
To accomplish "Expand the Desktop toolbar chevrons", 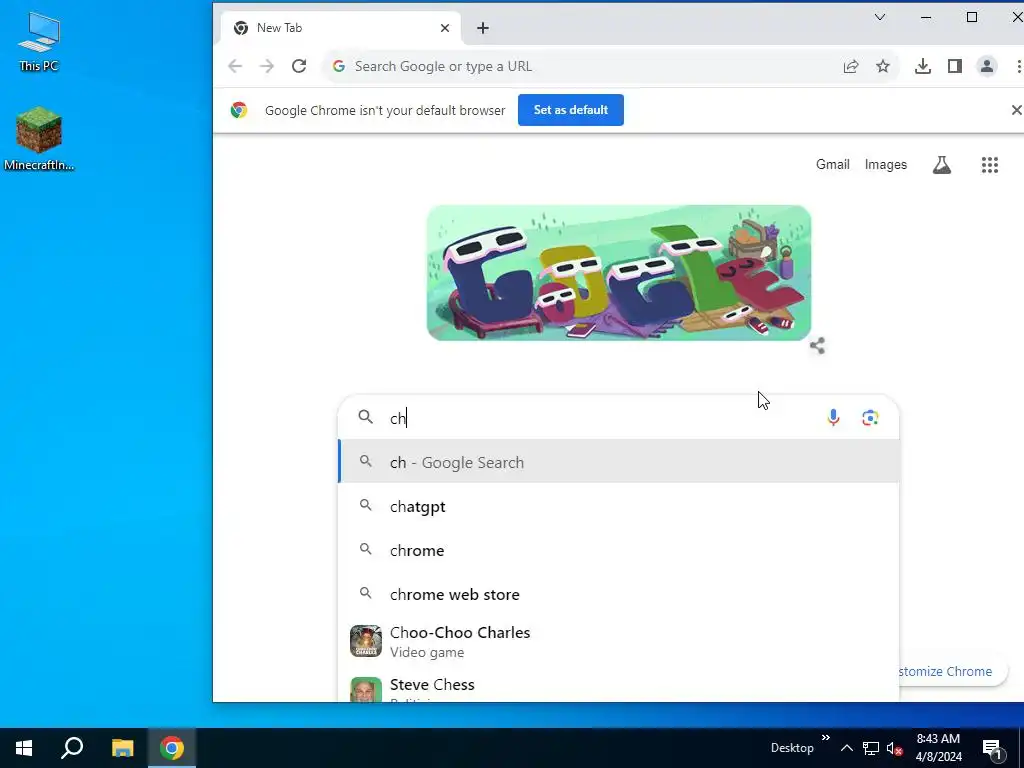I will coord(825,738).
